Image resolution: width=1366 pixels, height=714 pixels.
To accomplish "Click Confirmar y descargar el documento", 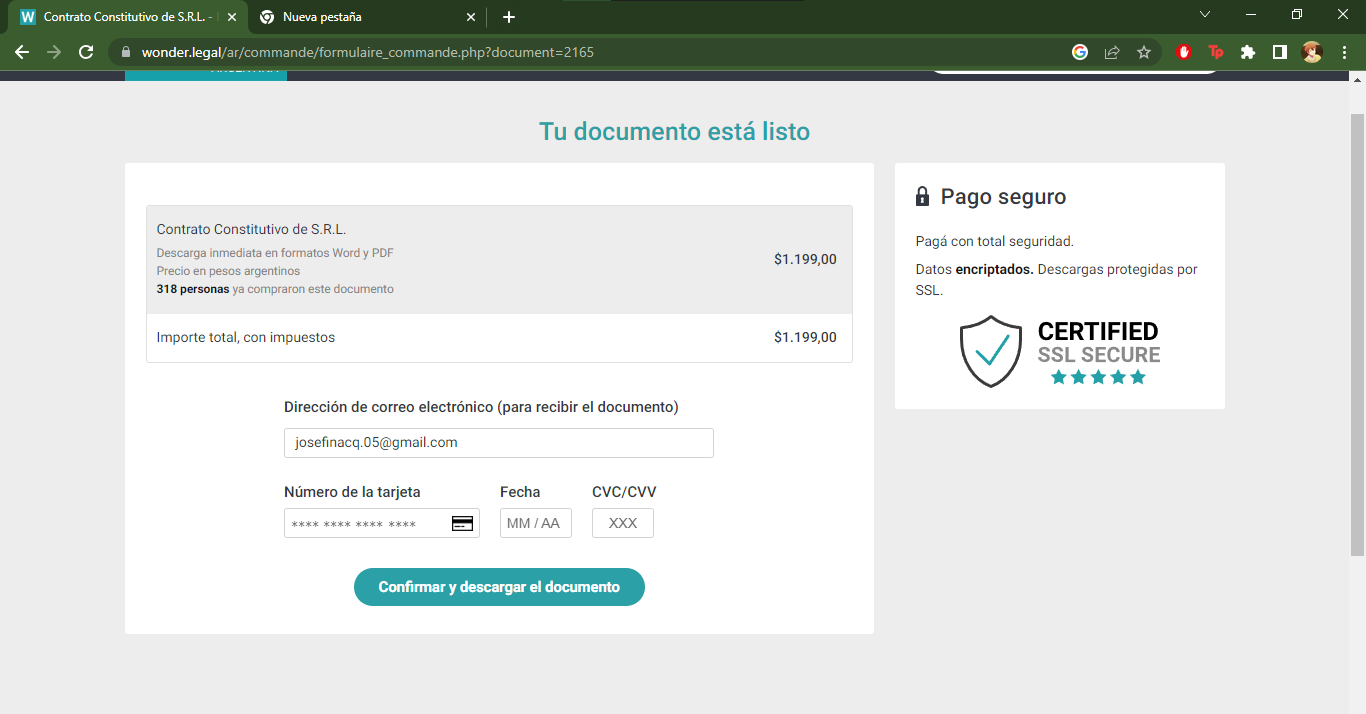I will click(499, 587).
